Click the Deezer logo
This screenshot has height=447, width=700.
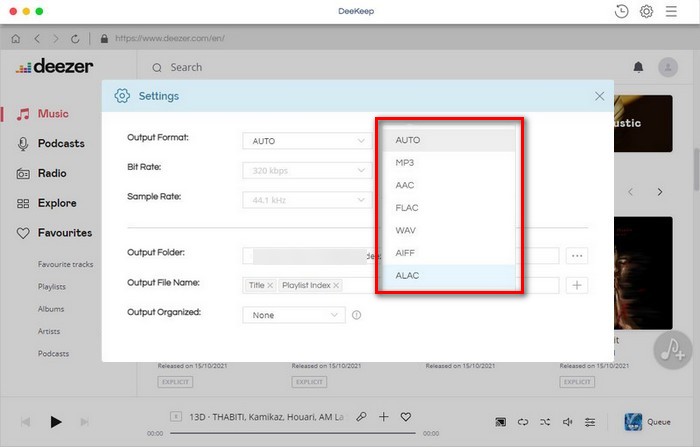(x=54, y=67)
